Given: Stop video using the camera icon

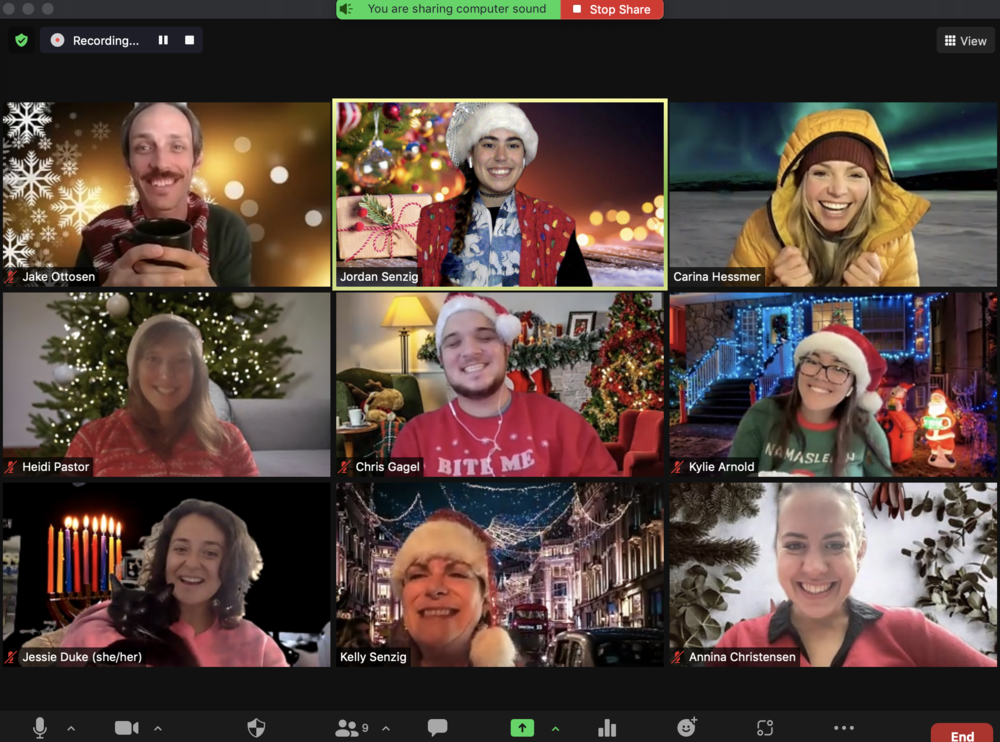Looking at the screenshot, I should [x=126, y=727].
